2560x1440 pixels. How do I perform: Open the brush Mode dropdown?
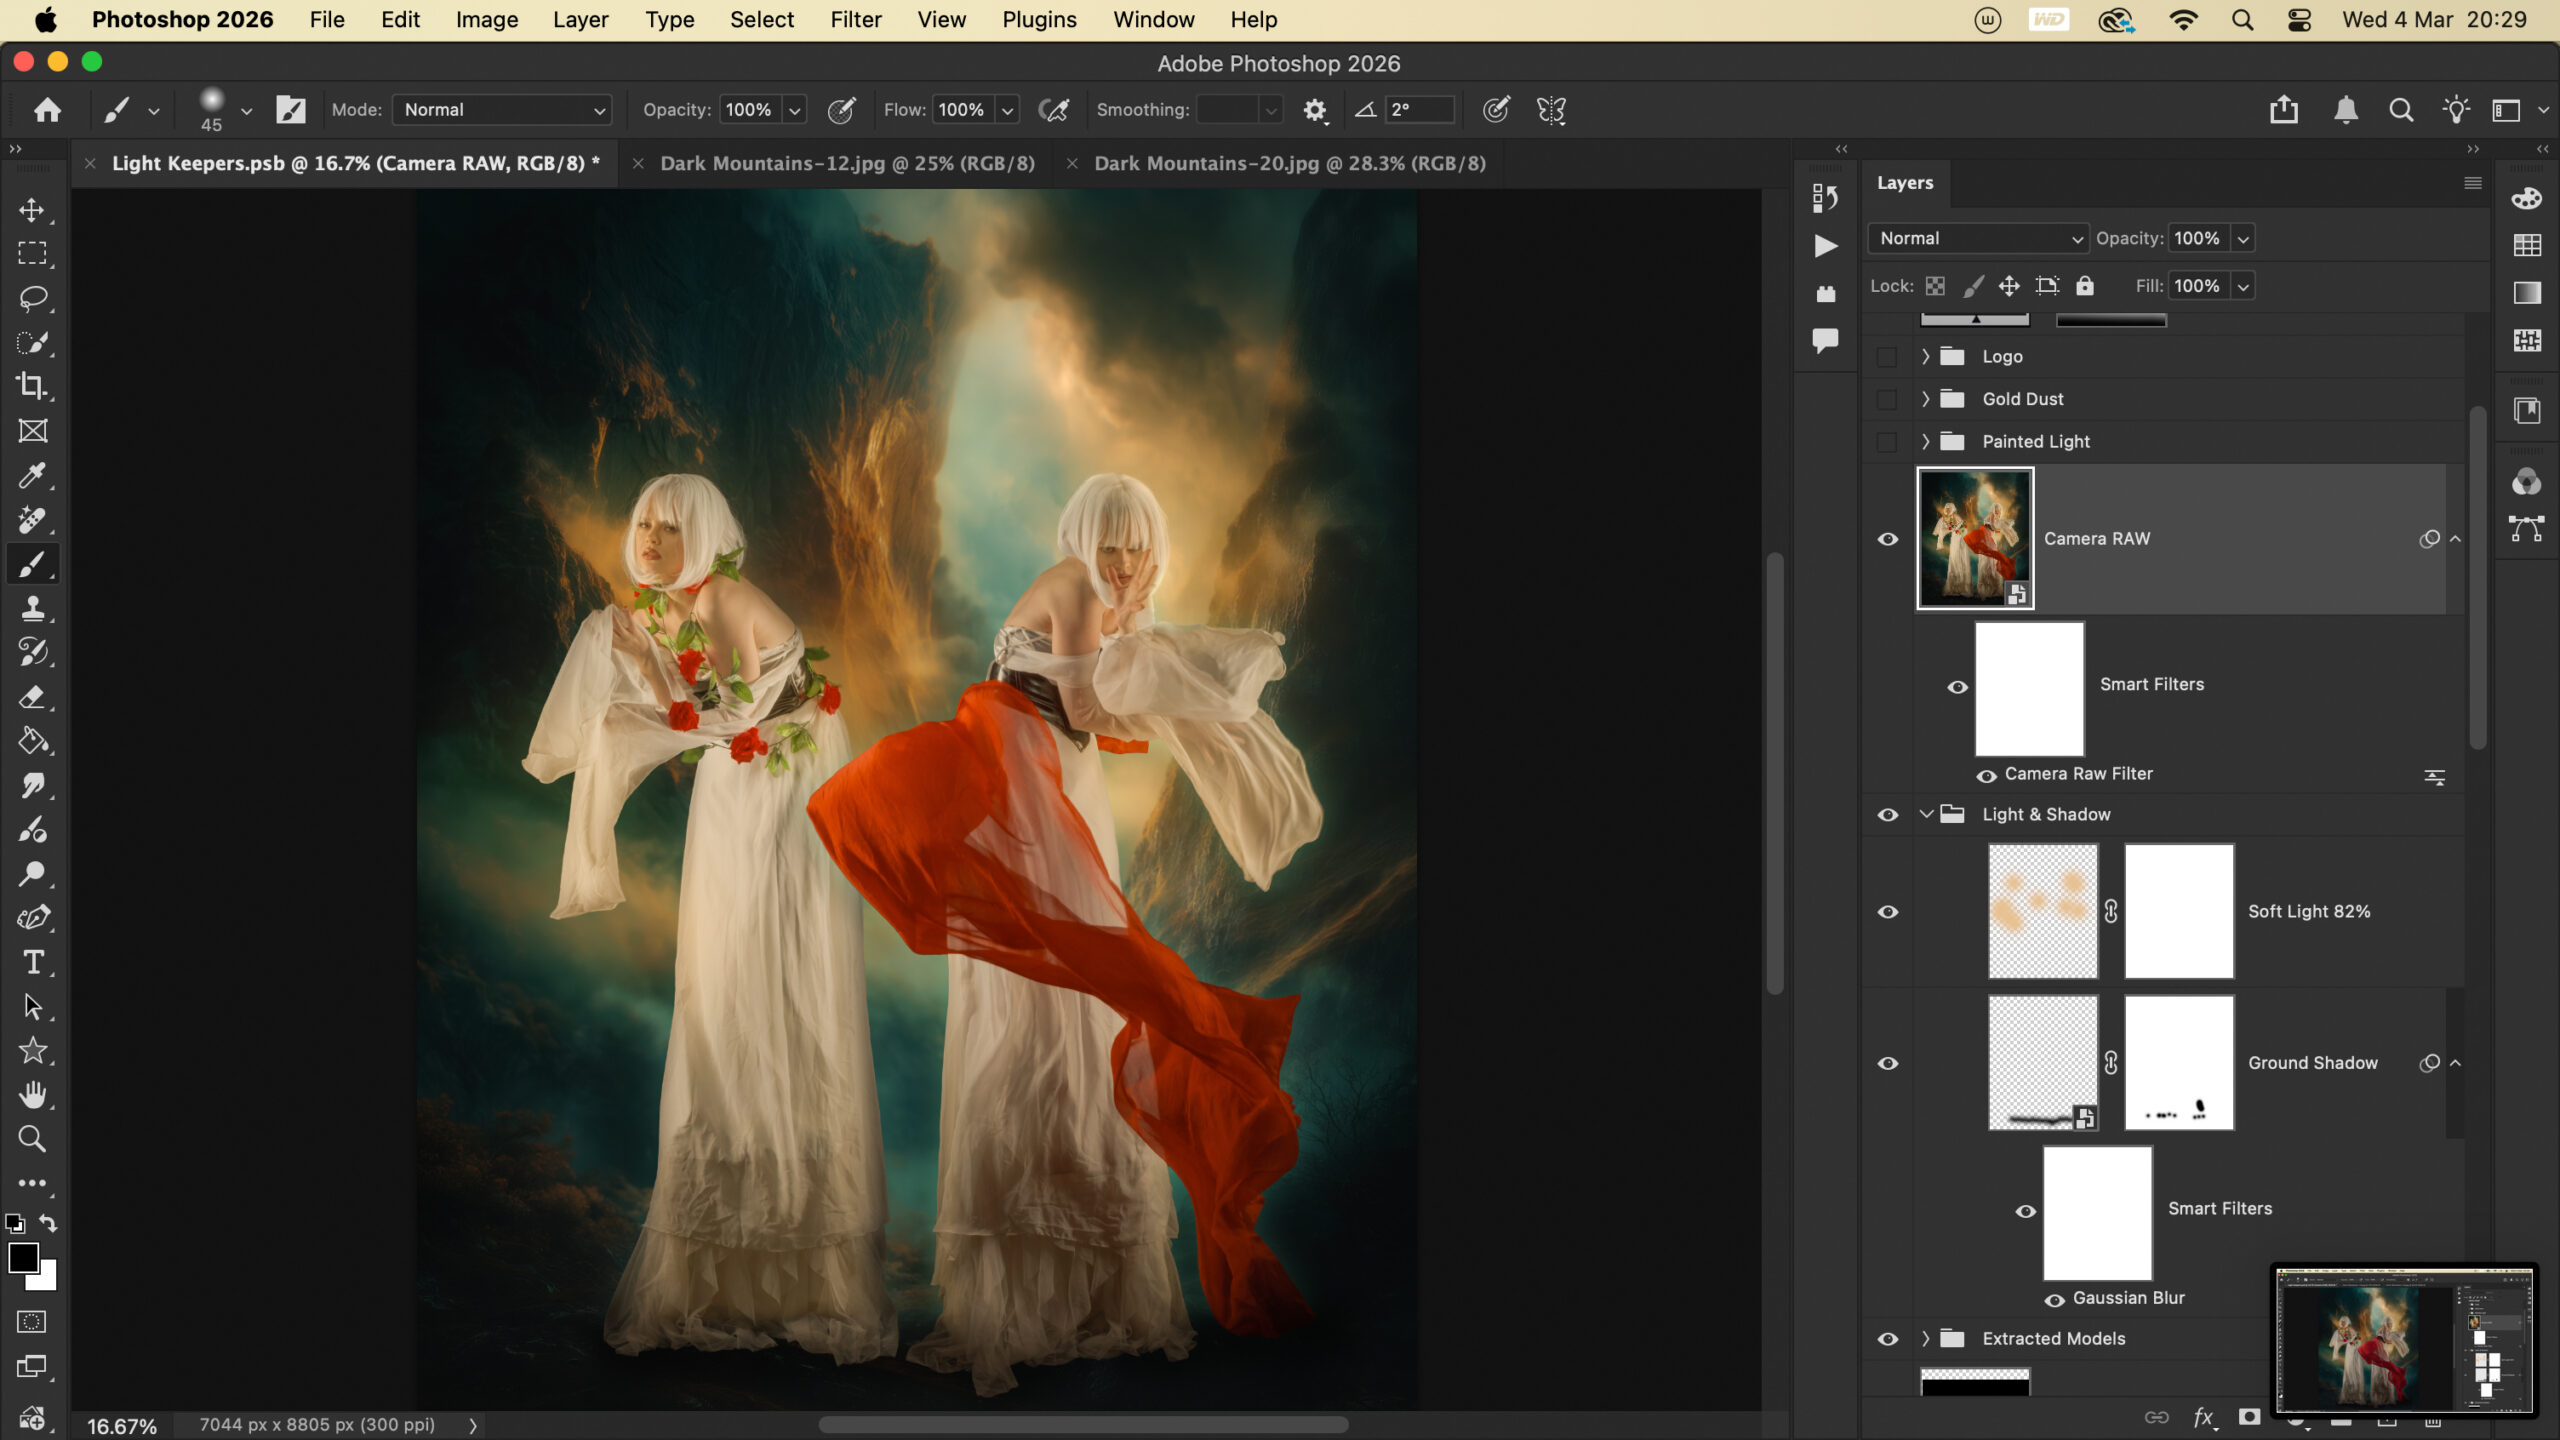point(502,110)
